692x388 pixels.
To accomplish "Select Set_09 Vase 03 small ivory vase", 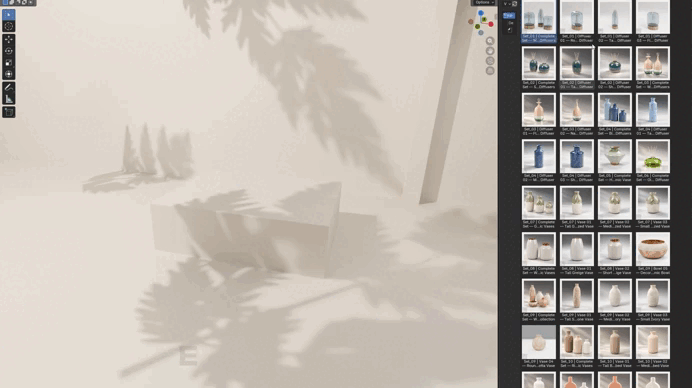I will click(x=653, y=300).
